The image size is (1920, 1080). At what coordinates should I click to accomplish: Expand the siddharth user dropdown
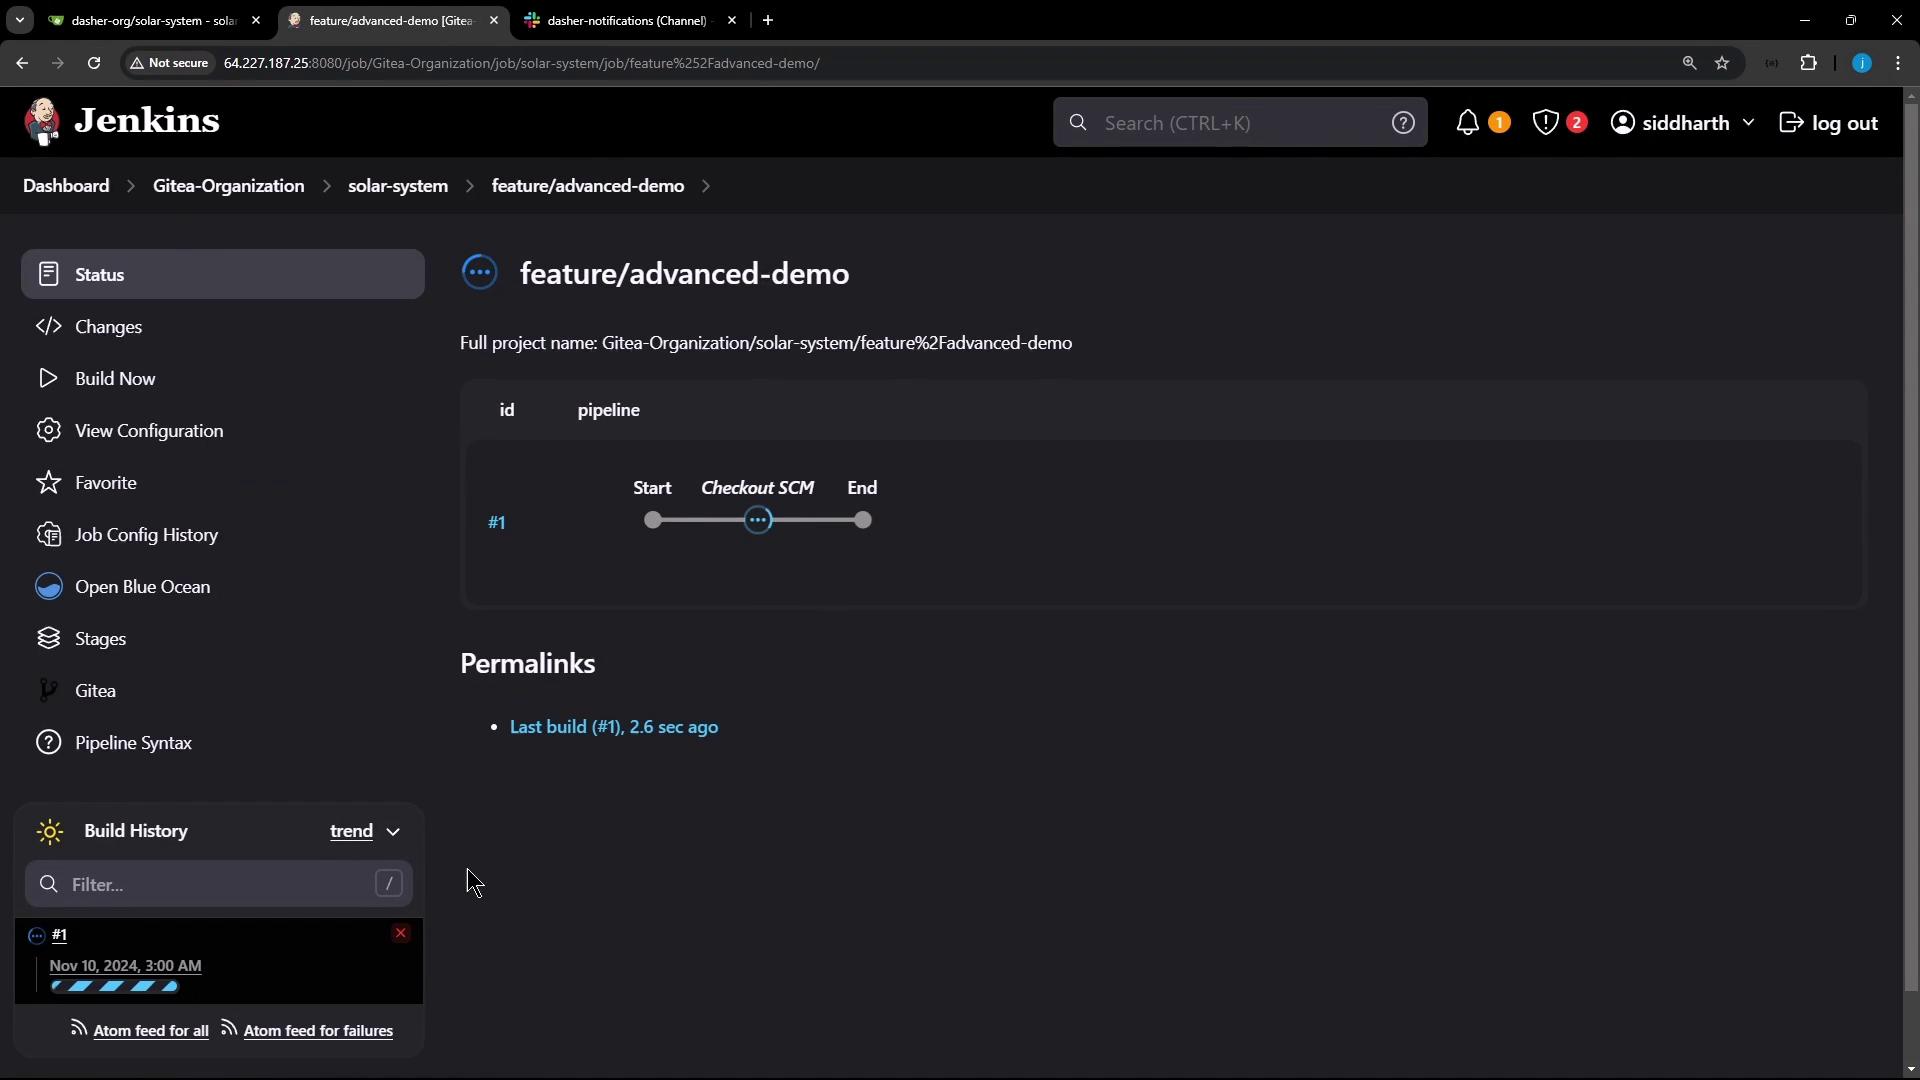pyautogui.click(x=1748, y=123)
